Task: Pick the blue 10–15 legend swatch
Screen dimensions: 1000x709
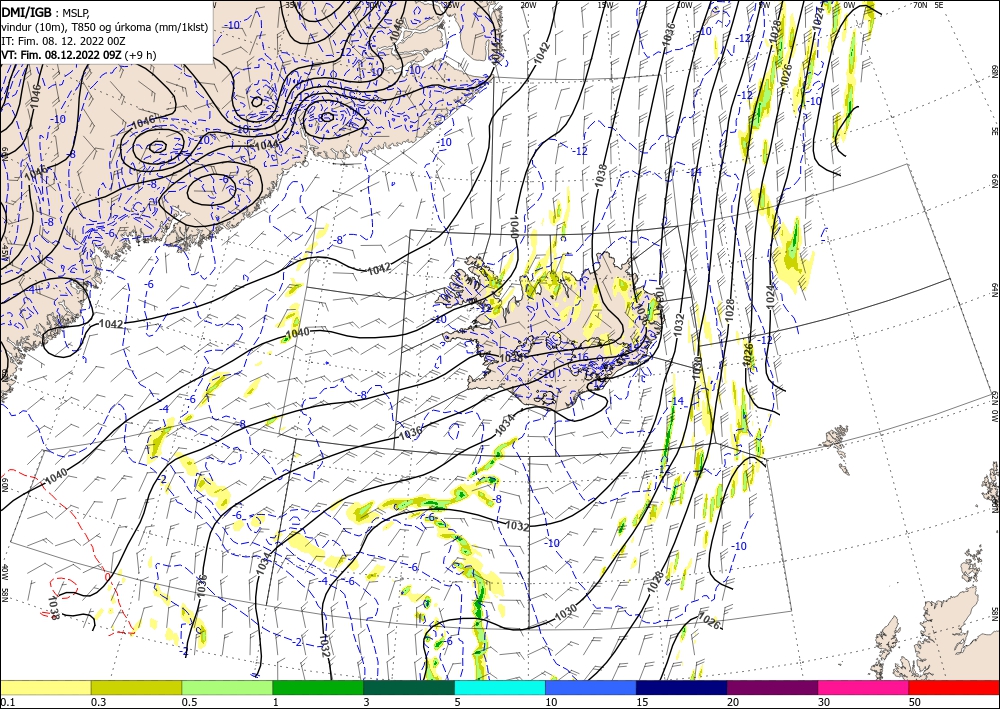Action: [591, 687]
